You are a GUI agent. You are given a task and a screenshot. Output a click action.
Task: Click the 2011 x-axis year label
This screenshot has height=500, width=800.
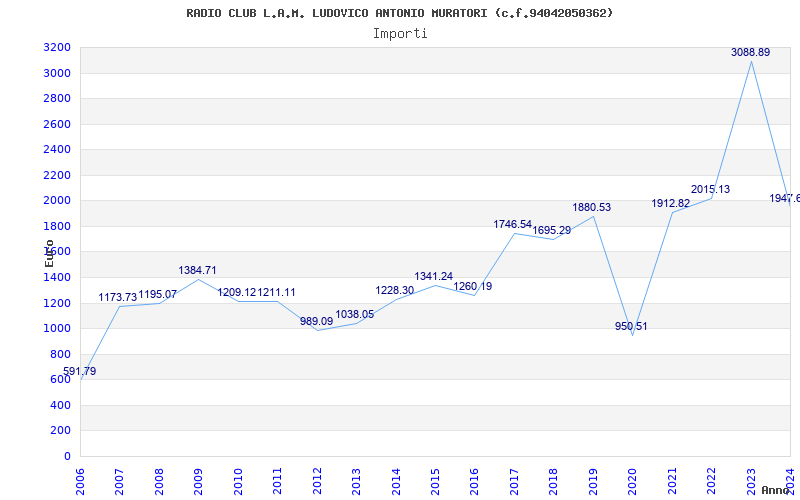point(277,481)
